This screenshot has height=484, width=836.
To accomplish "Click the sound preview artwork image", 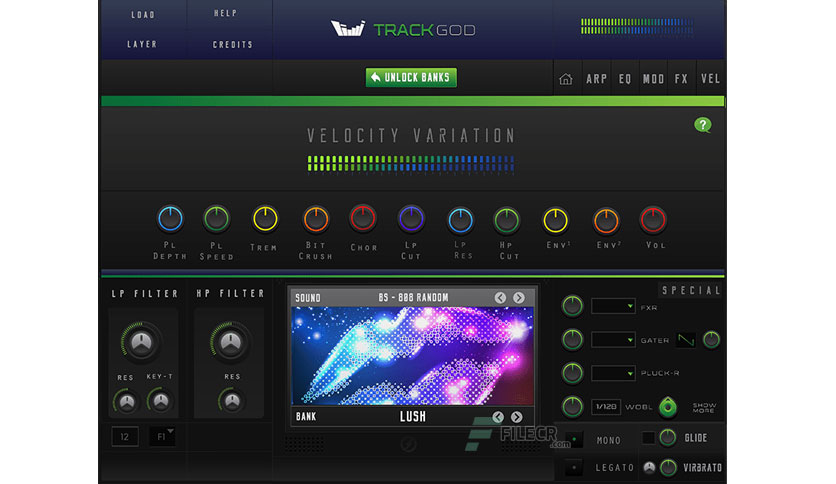I will (412, 356).
